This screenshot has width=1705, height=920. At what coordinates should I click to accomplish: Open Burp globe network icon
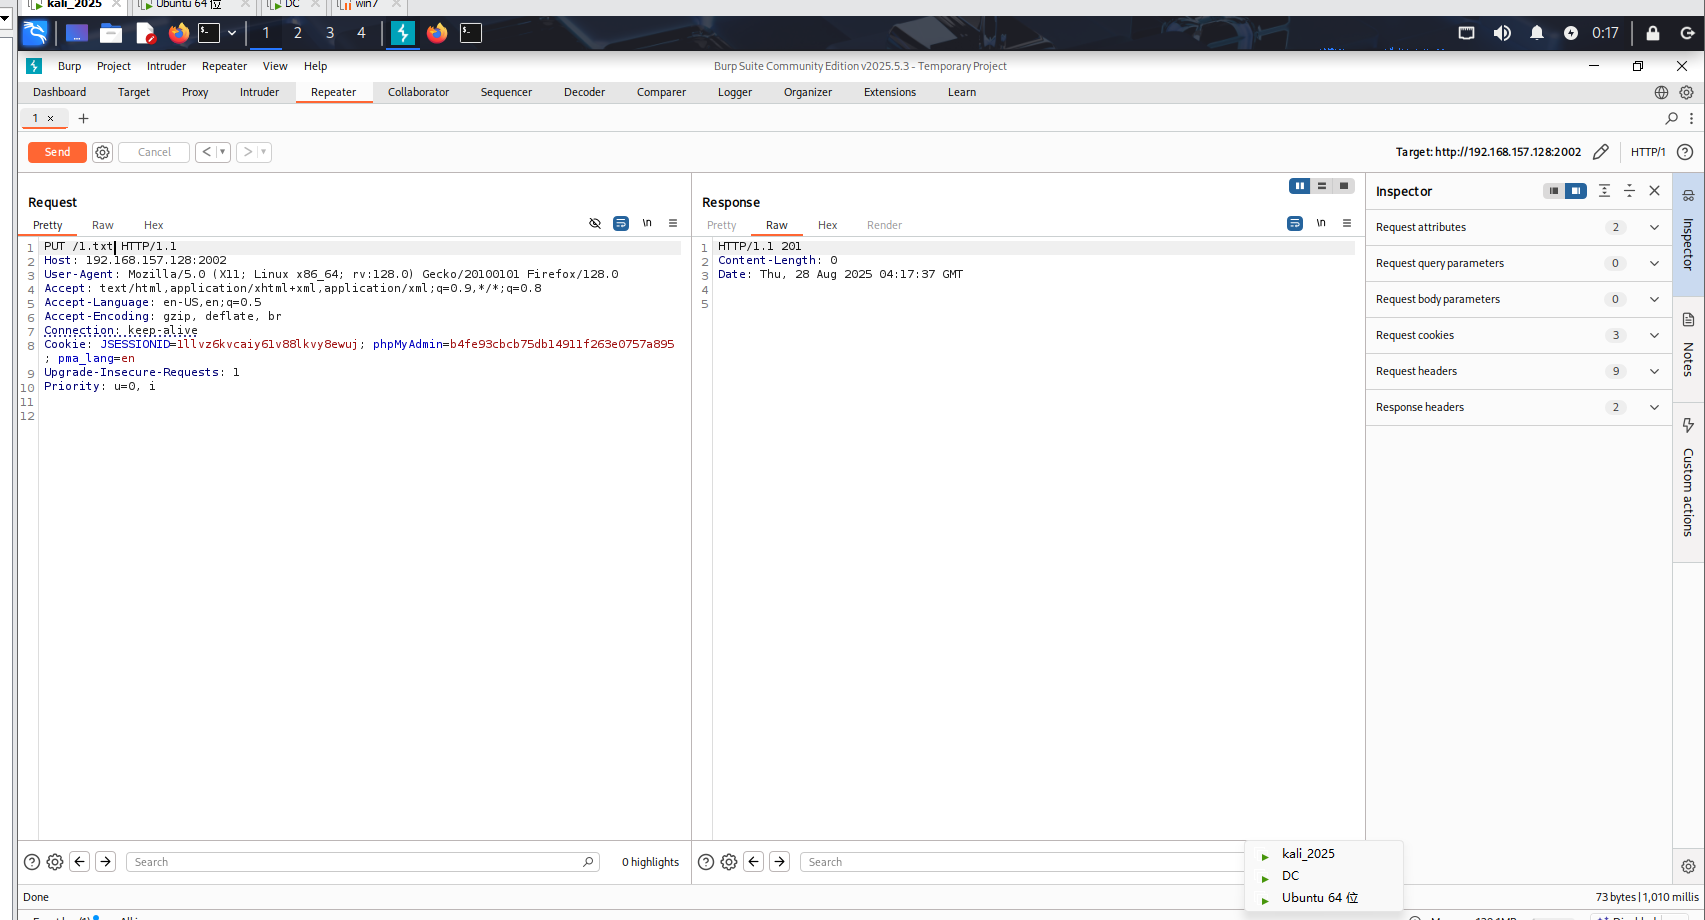click(1661, 92)
